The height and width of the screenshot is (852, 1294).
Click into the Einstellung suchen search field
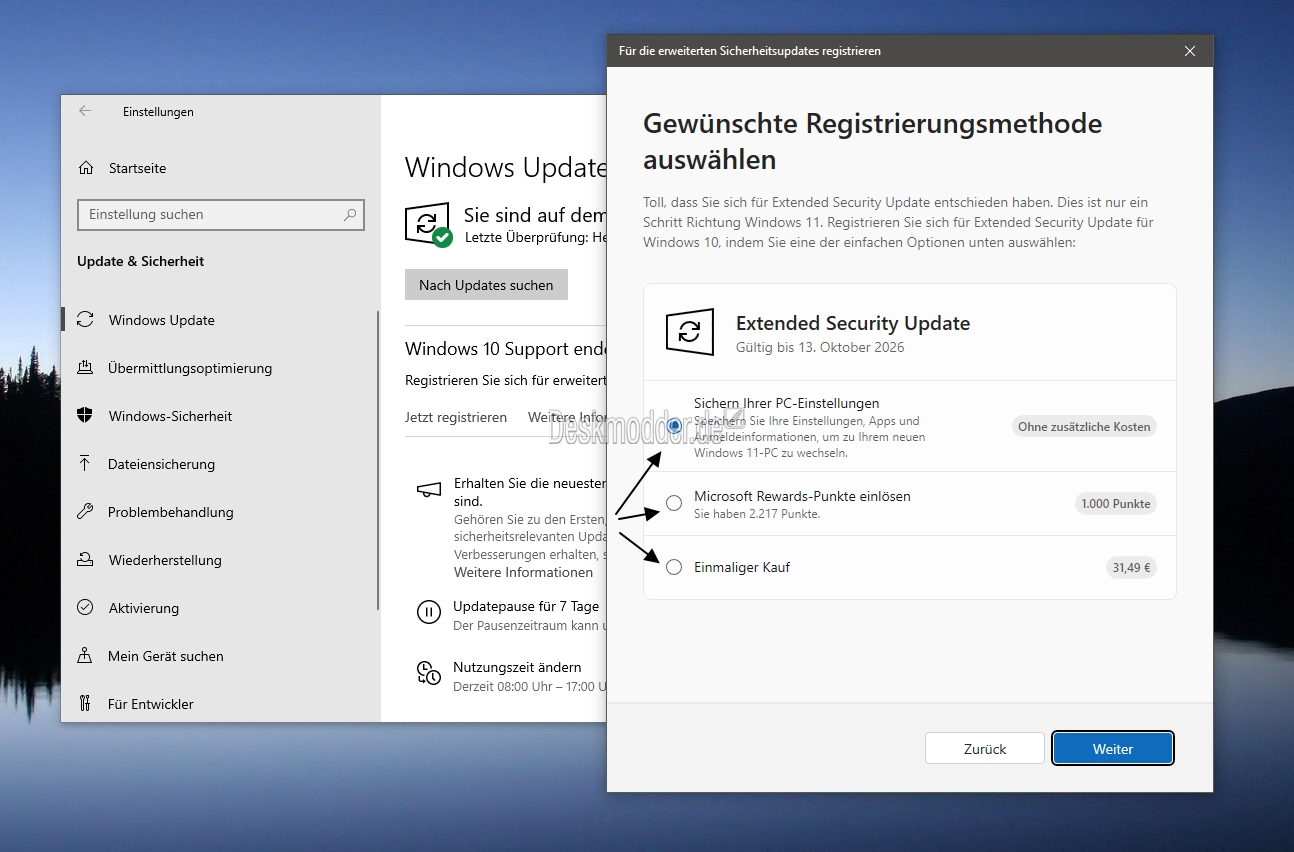[x=221, y=214]
